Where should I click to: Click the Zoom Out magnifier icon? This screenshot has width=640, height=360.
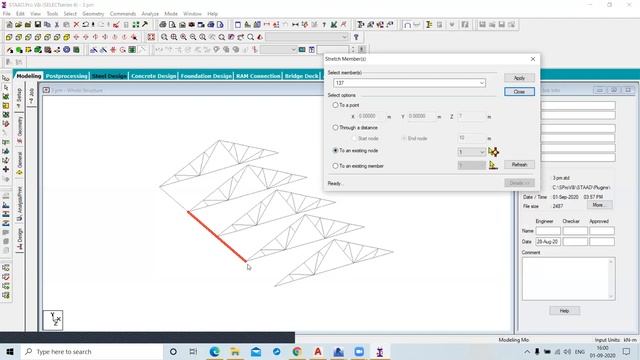[x=193, y=37]
